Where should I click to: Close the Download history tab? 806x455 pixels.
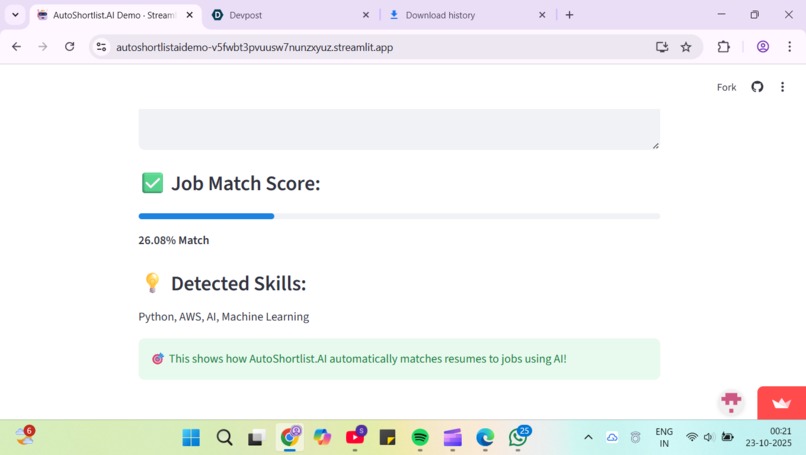(542, 15)
